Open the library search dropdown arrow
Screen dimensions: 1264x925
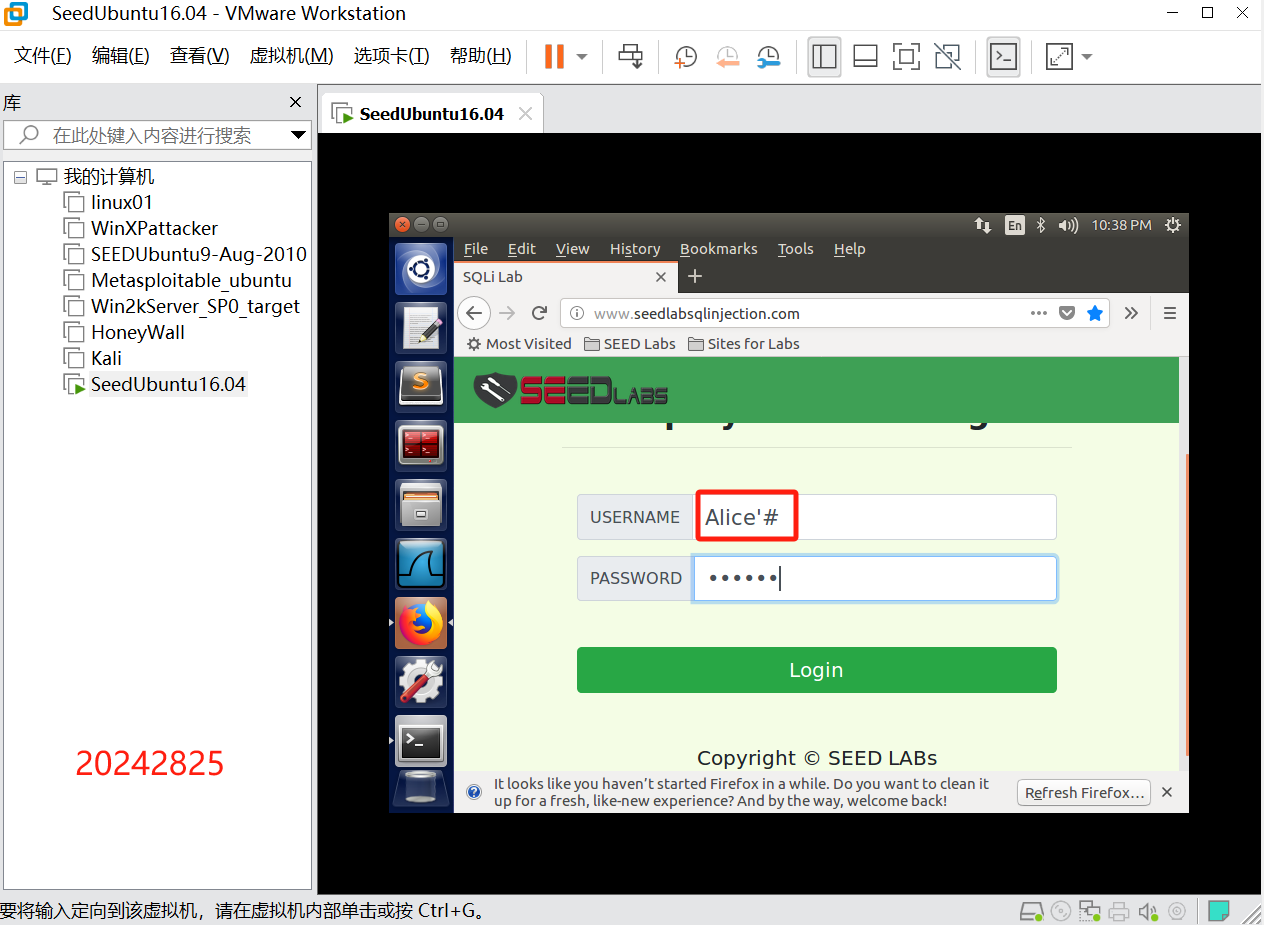(x=298, y=135)
